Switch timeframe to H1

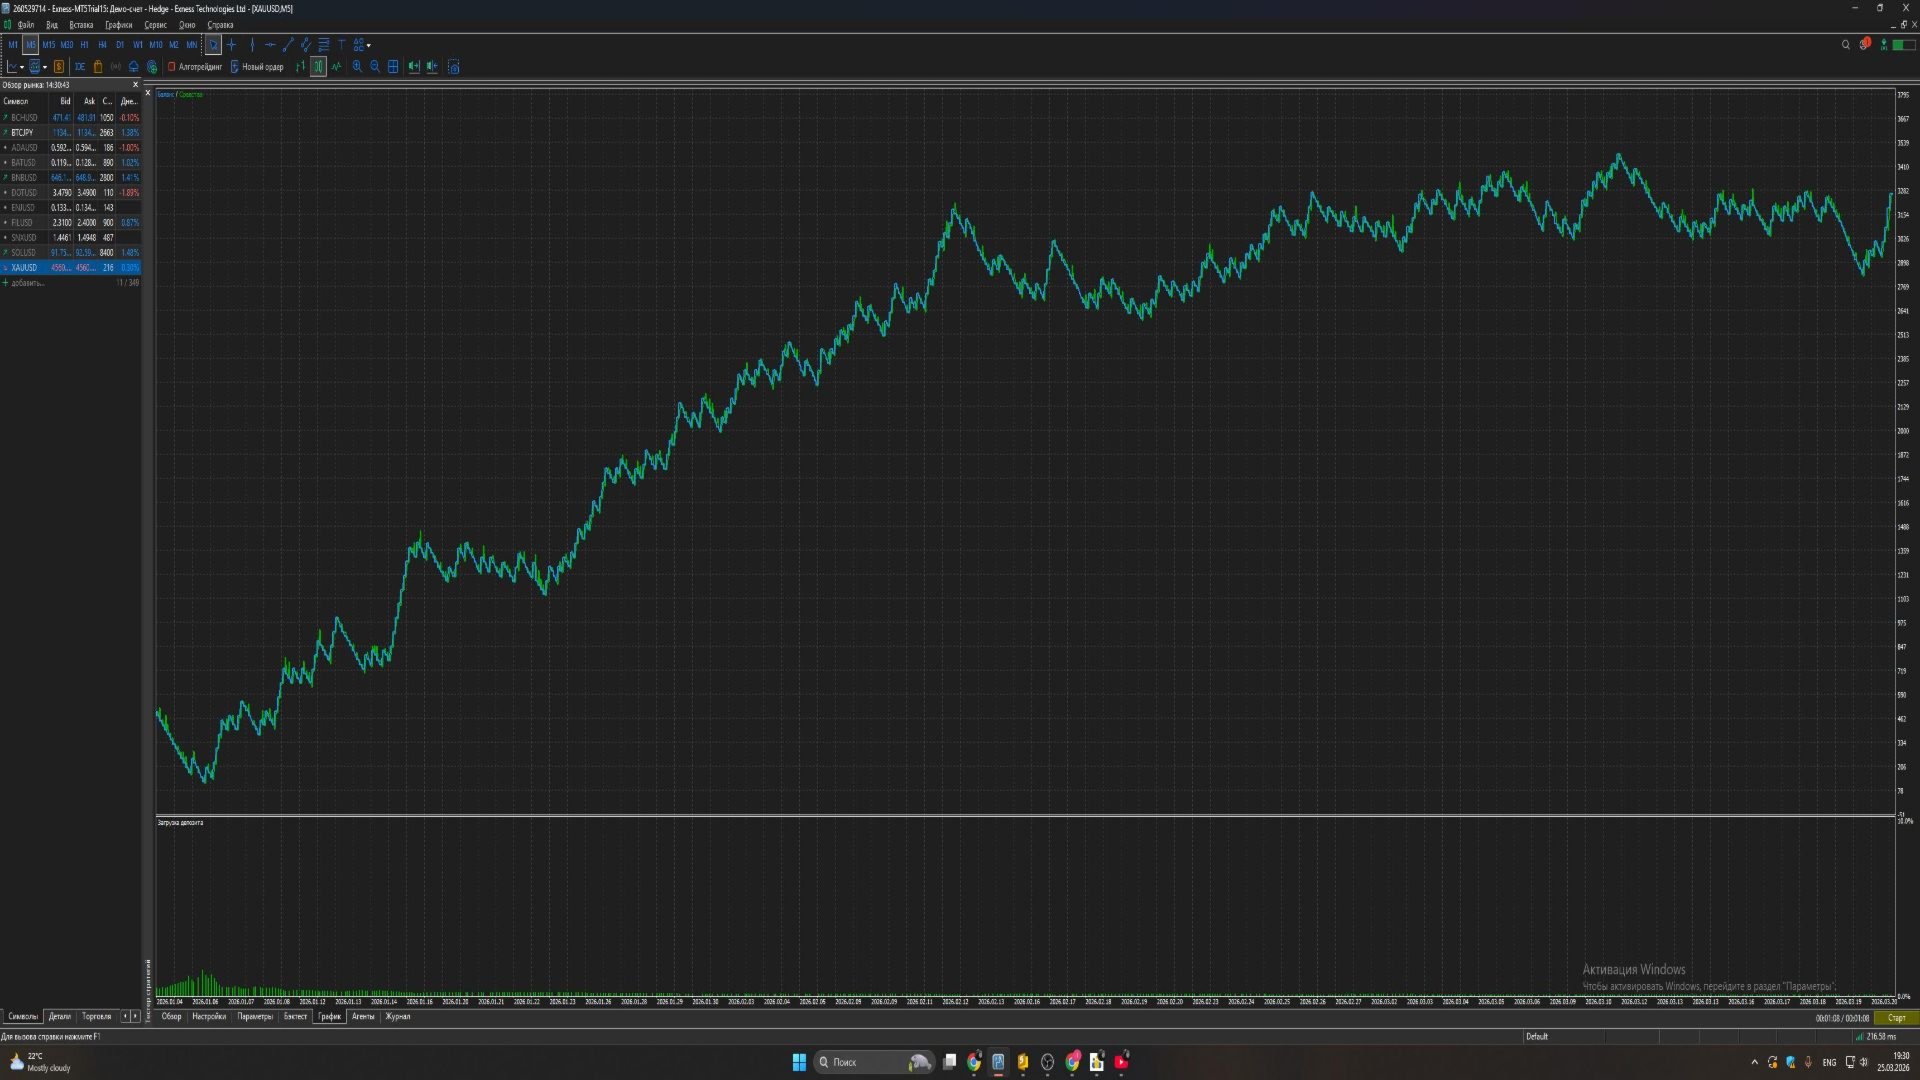84,45
